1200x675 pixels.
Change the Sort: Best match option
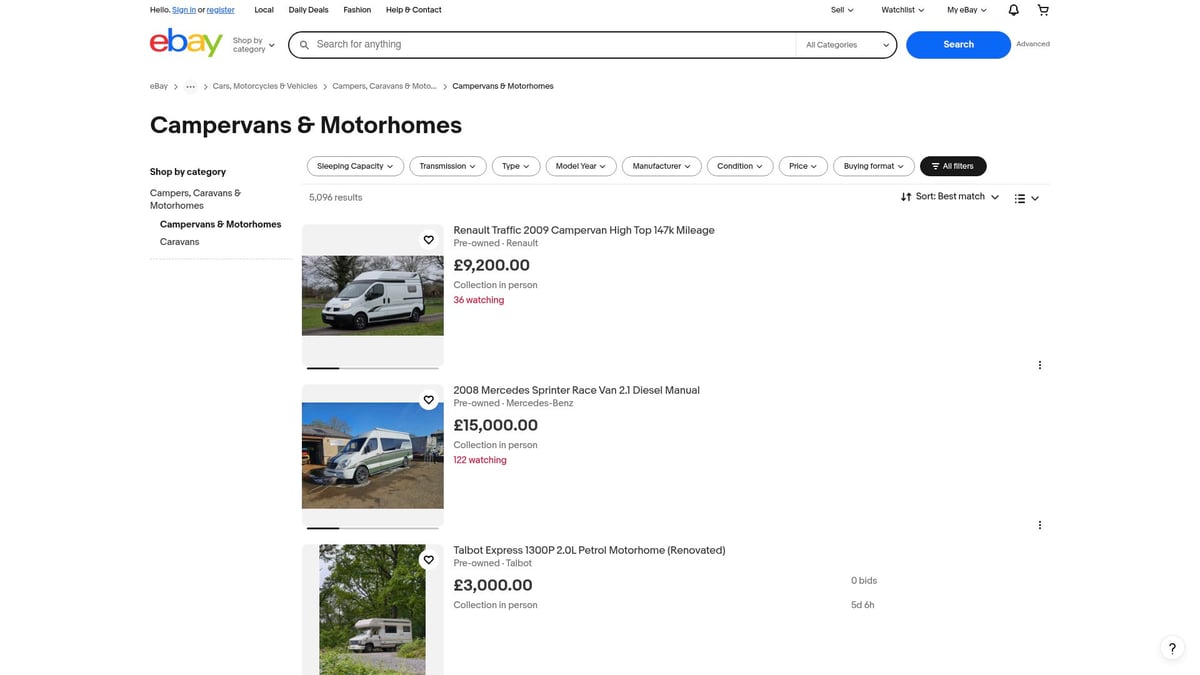point(952,197)
